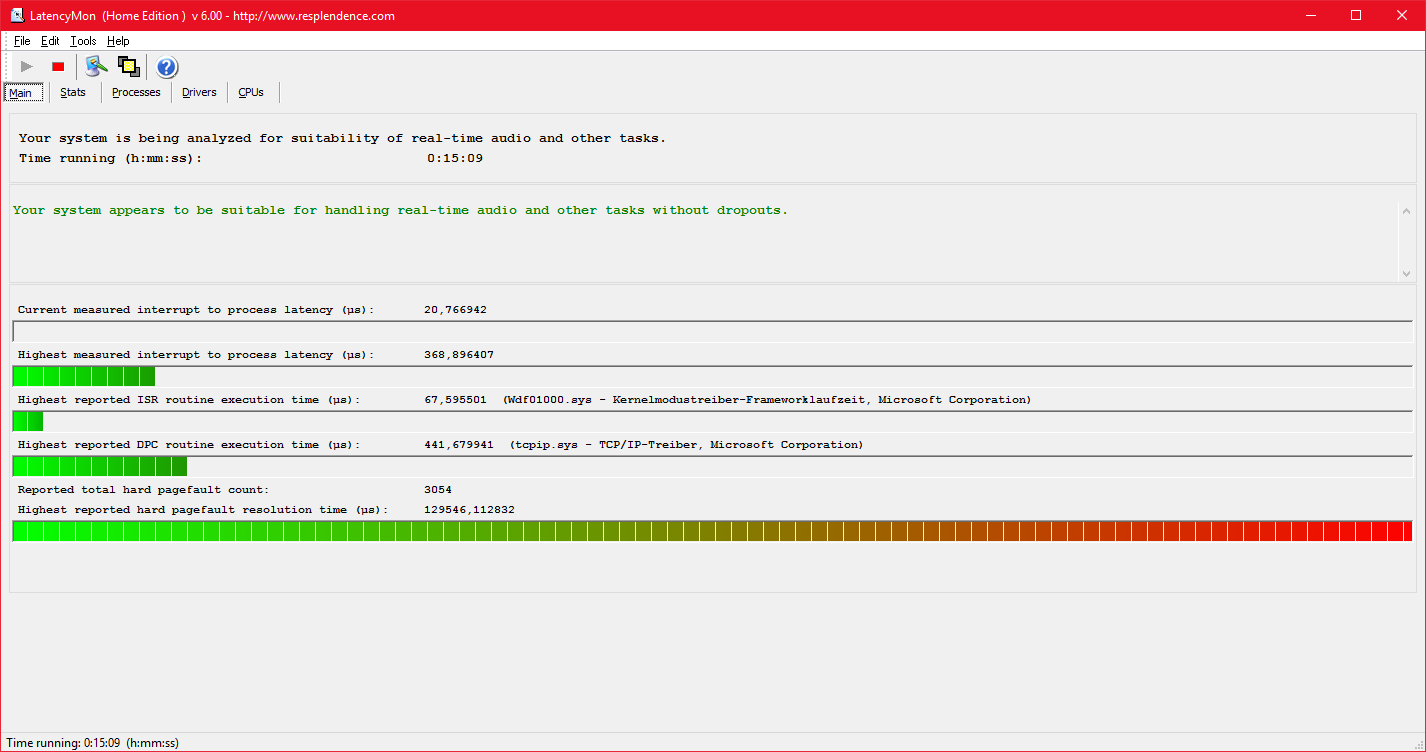Click the hard pagefault resolution time bar

pos(712,531)
